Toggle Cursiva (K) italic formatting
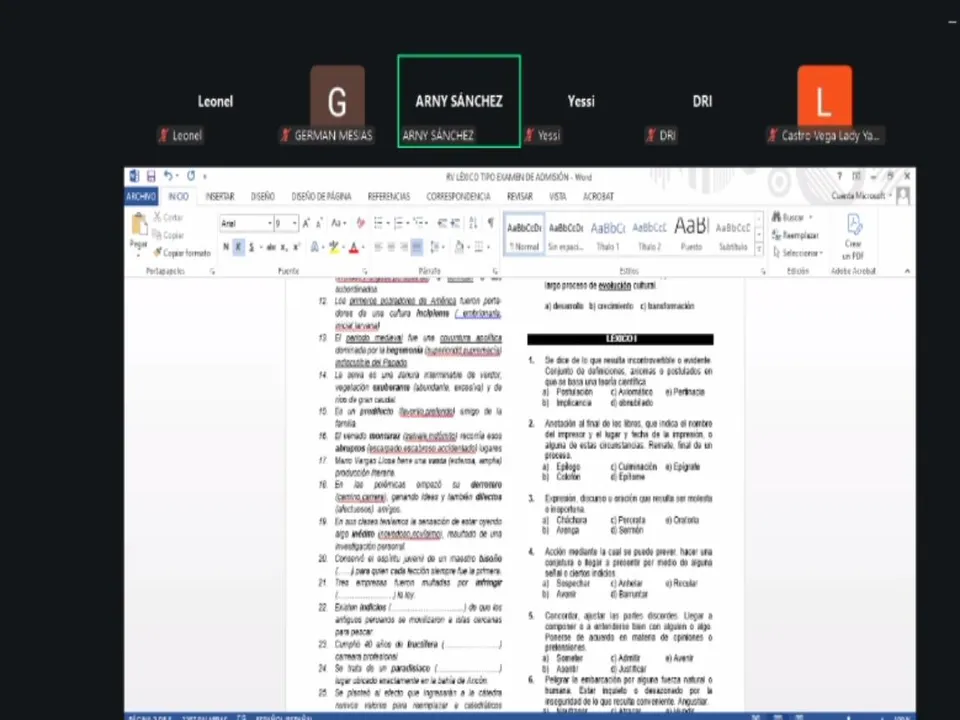The height and width of the screenshot is (720, 960). 238,247
